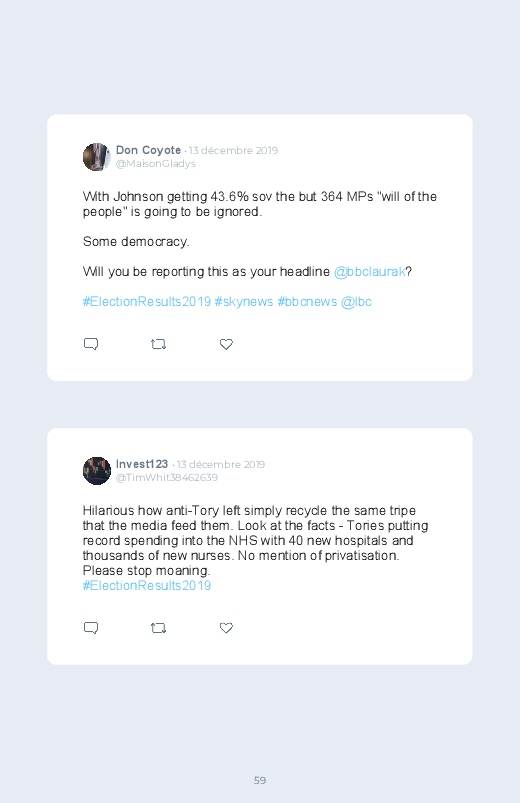Click reply icon on Don Coyote's tweet
The height and width of the screenshot is (803, 520).
tap(91, 344)
